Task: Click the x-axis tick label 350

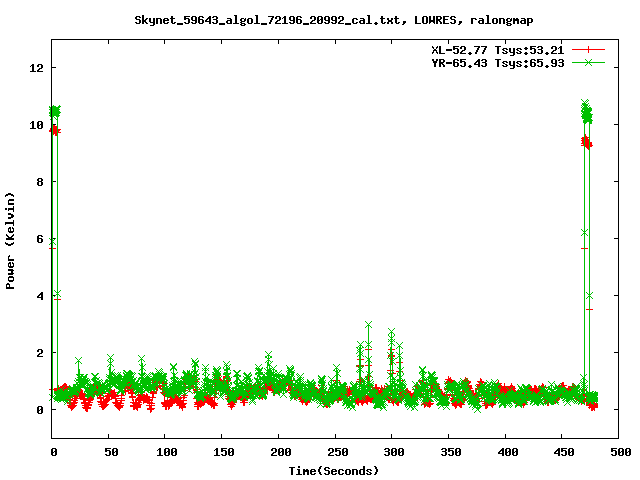Action: coord(450,452)
